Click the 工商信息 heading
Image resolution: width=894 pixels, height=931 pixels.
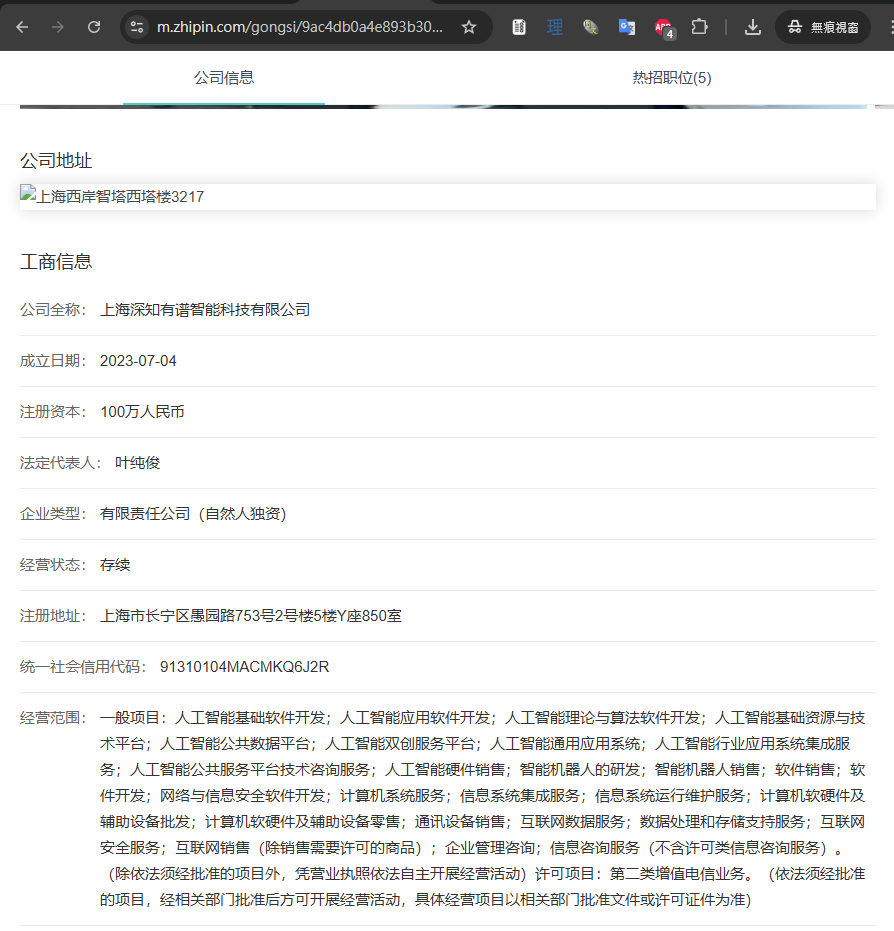coord(56,261)
